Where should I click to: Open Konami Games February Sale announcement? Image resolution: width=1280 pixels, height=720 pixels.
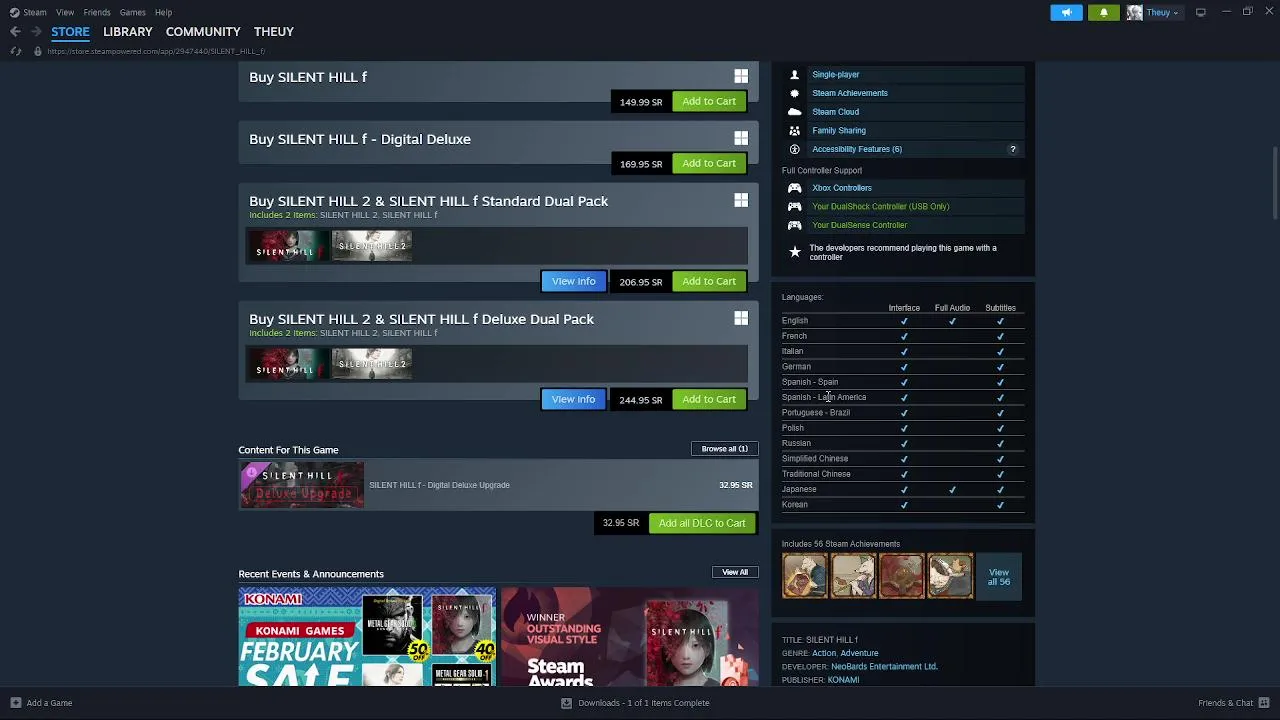367,637
